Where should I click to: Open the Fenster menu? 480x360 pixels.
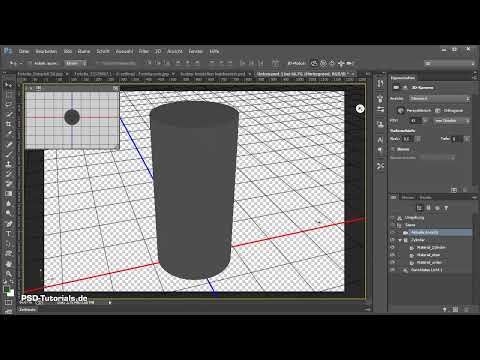pos(196,51)
